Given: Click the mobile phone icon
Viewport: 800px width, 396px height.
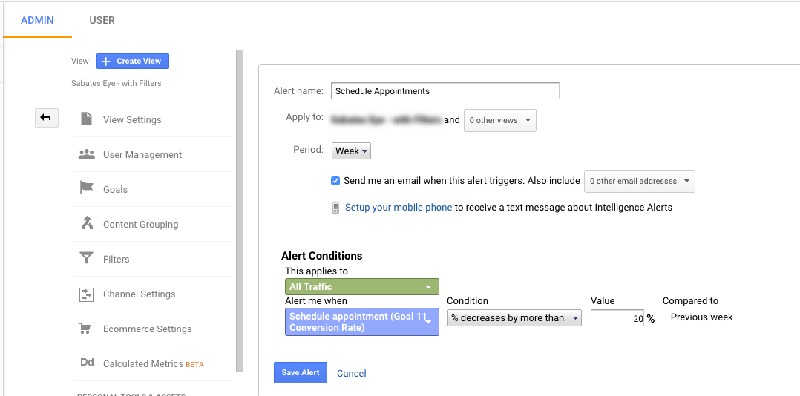Looking at the screenshot, I should click(x=335, y=208).
